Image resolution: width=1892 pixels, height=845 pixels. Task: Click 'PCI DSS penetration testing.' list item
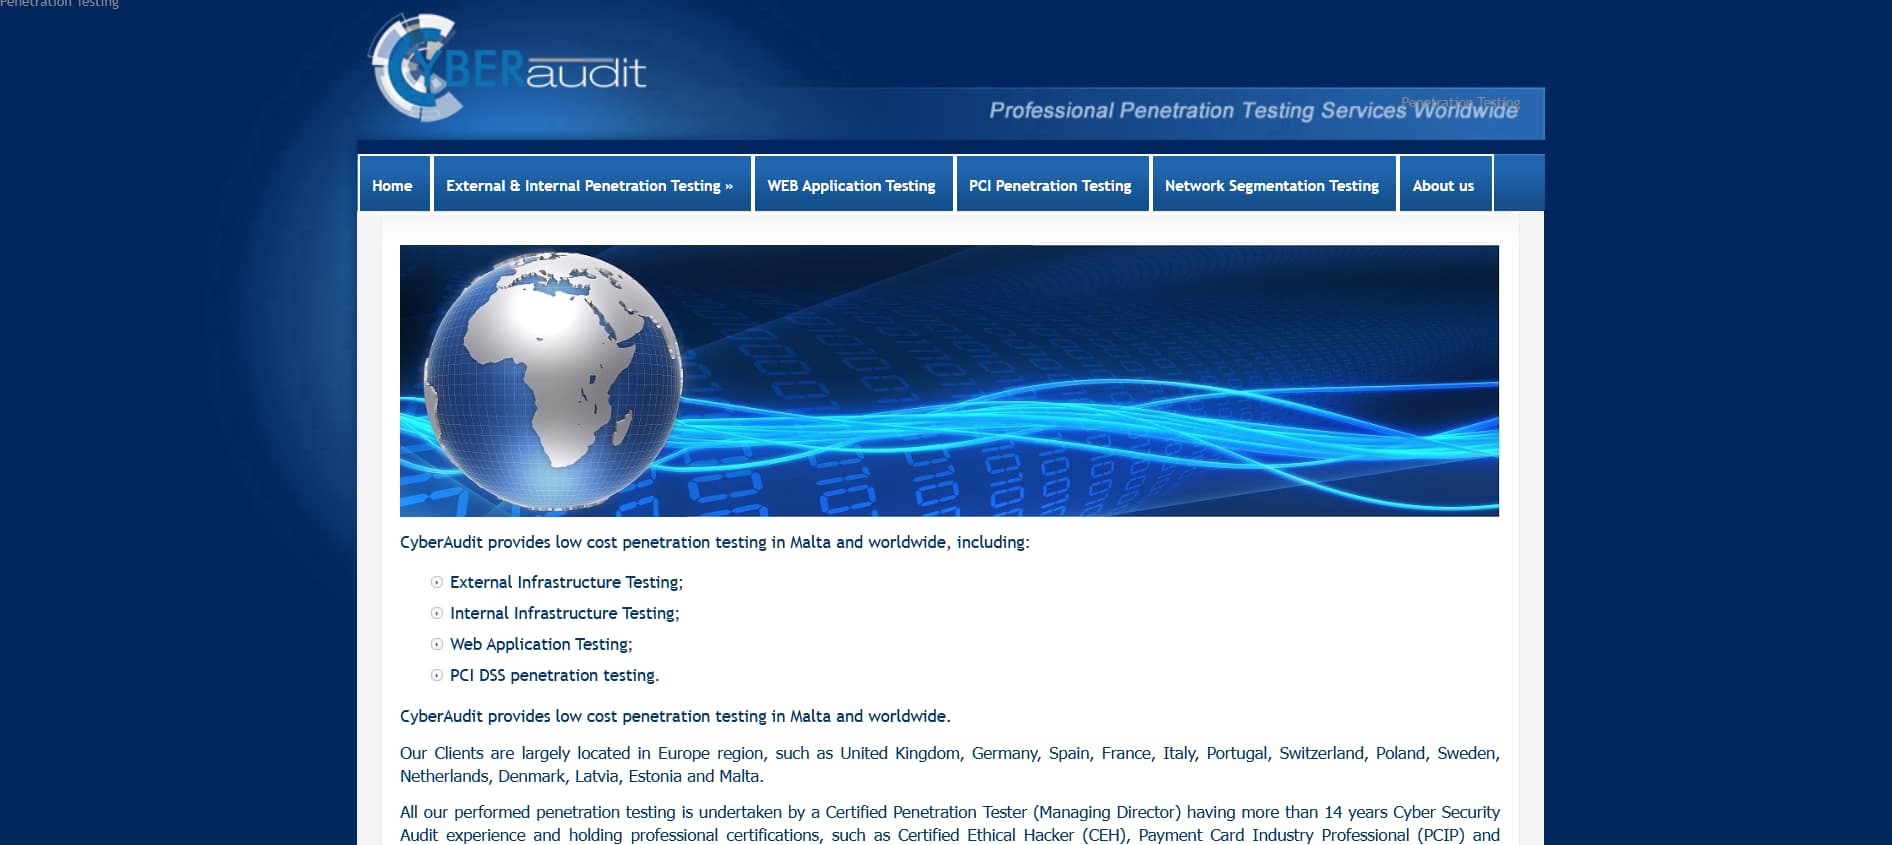coord(554,675)
